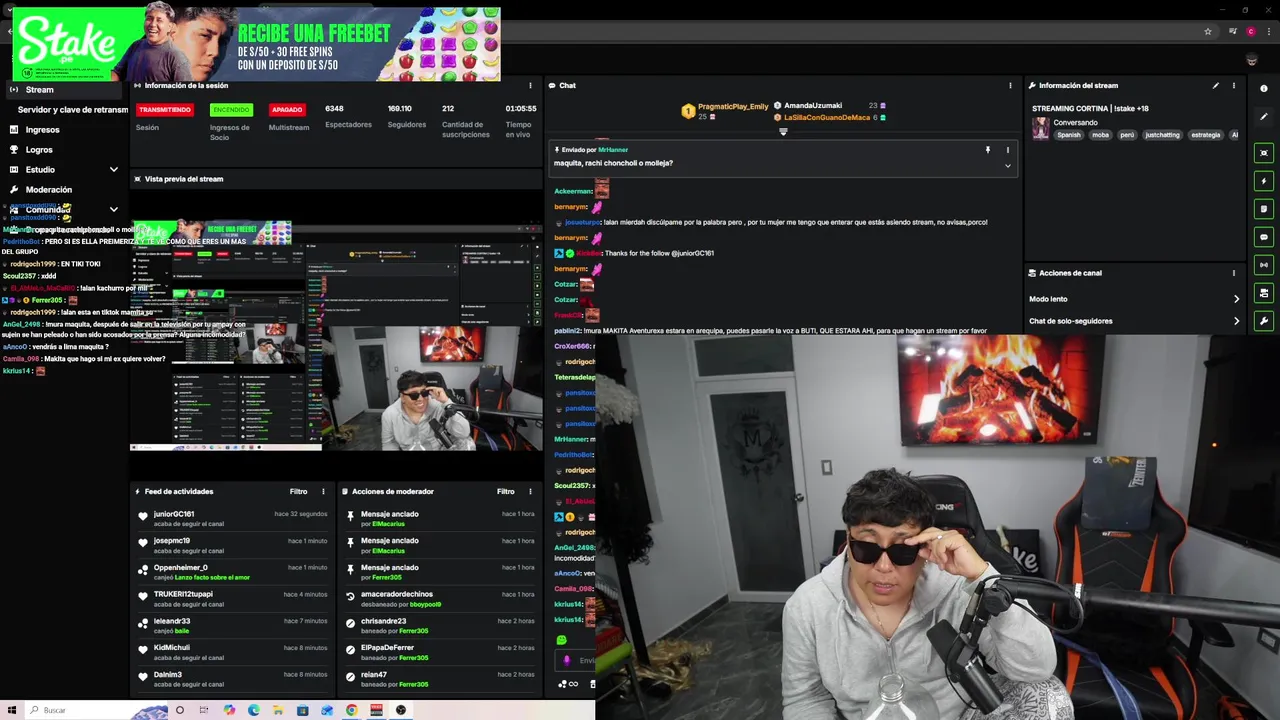Click the 01:05:55 live time value

(x=521, y=109)
